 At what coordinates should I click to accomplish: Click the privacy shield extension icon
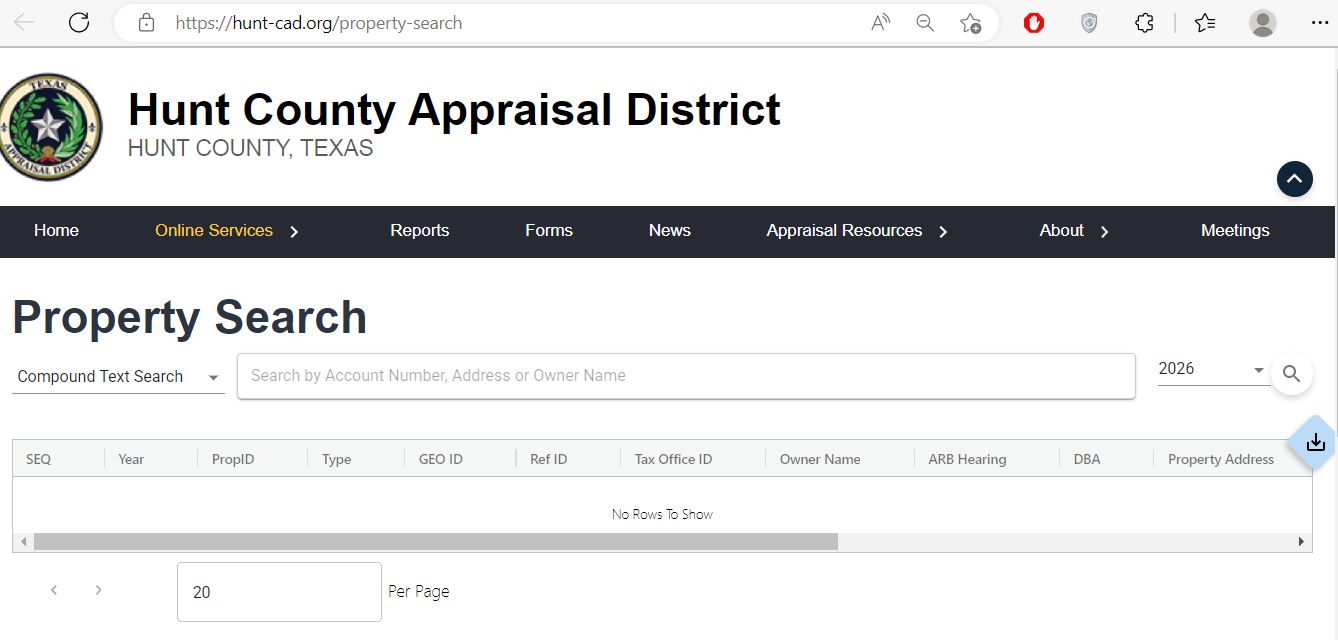pyautogui.click(x=1088, y=22)
